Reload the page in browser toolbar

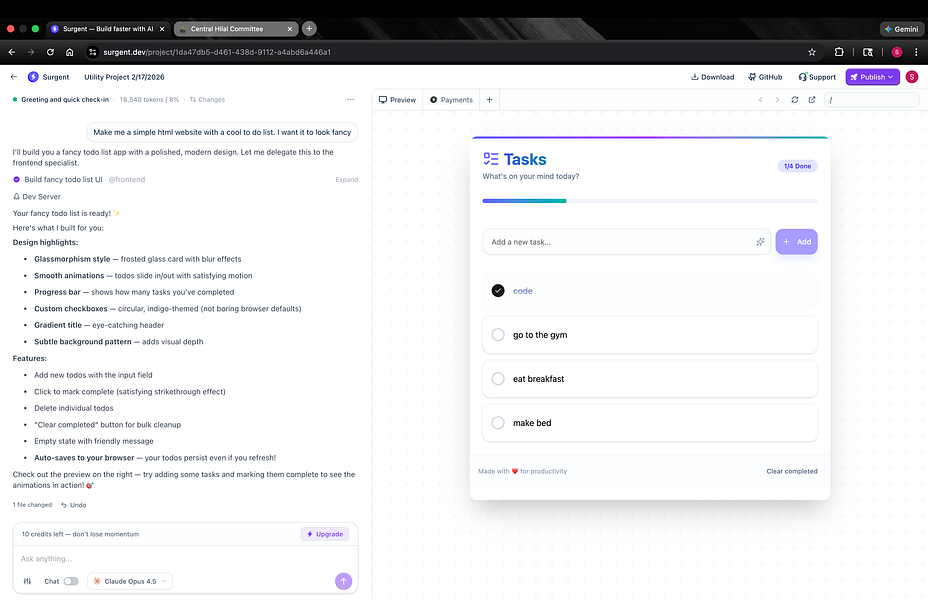click(x=50, y=52)
